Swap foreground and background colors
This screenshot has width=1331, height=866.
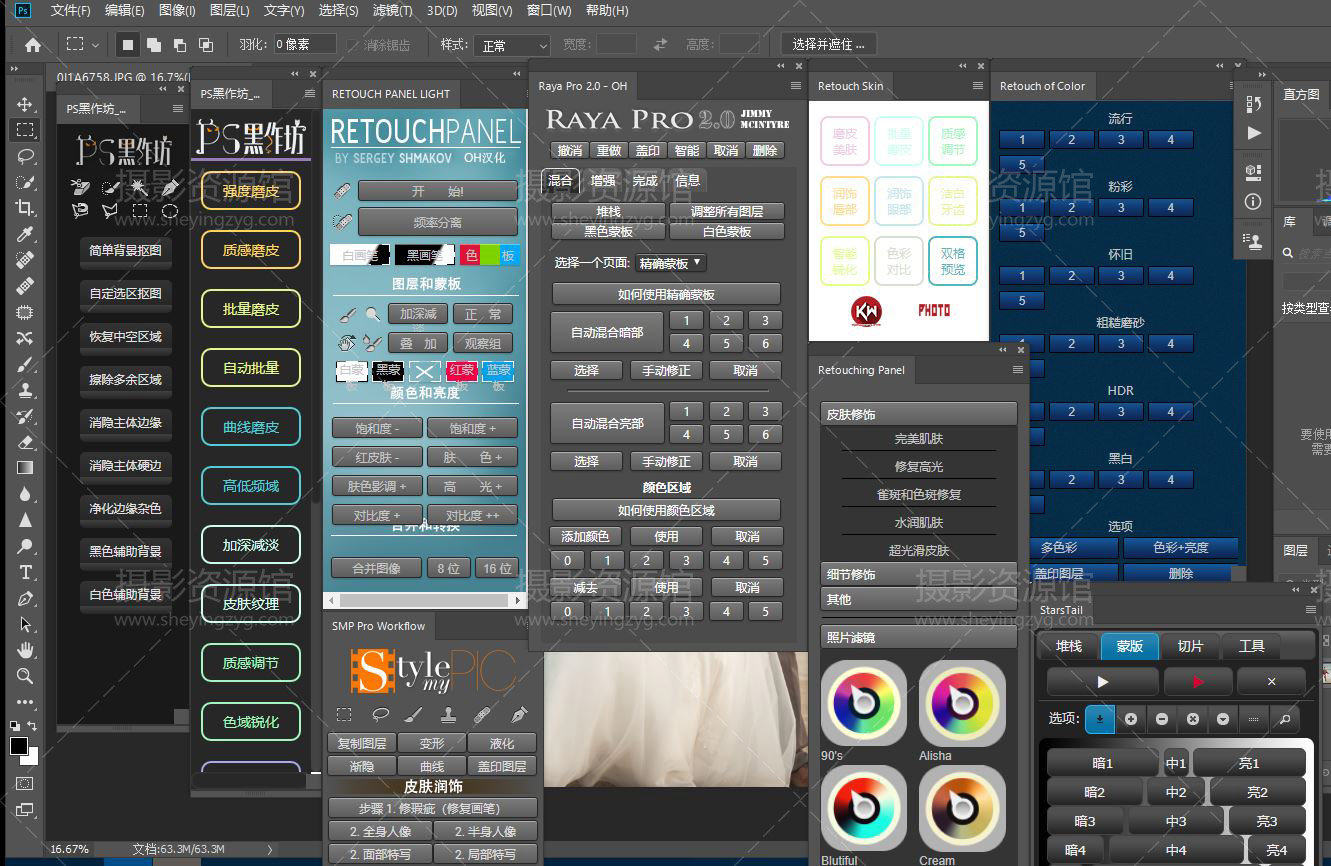click(32, 726)
